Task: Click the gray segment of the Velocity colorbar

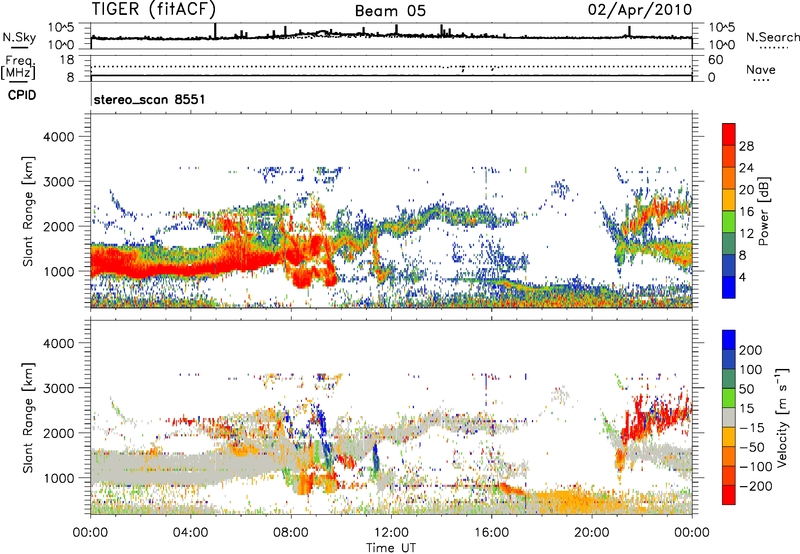Action: pyautogui.click(x=729, y=417)
